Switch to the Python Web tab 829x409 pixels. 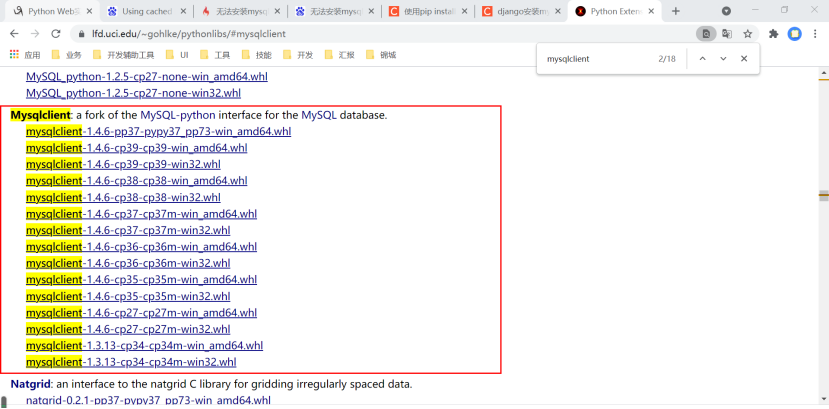(x=52, y=11)
